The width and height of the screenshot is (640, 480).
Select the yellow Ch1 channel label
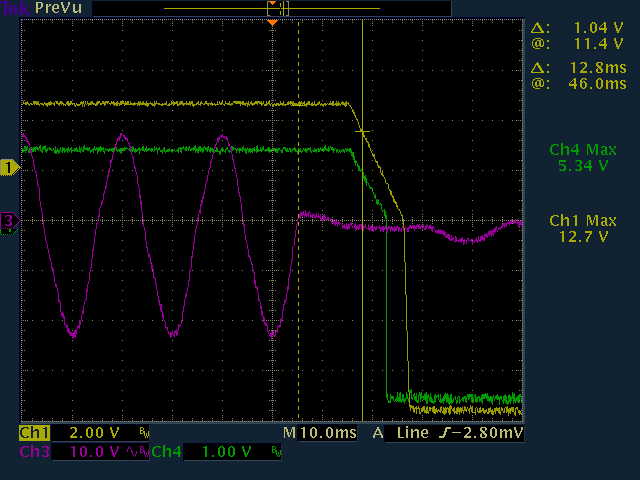(x=34, y=434)
